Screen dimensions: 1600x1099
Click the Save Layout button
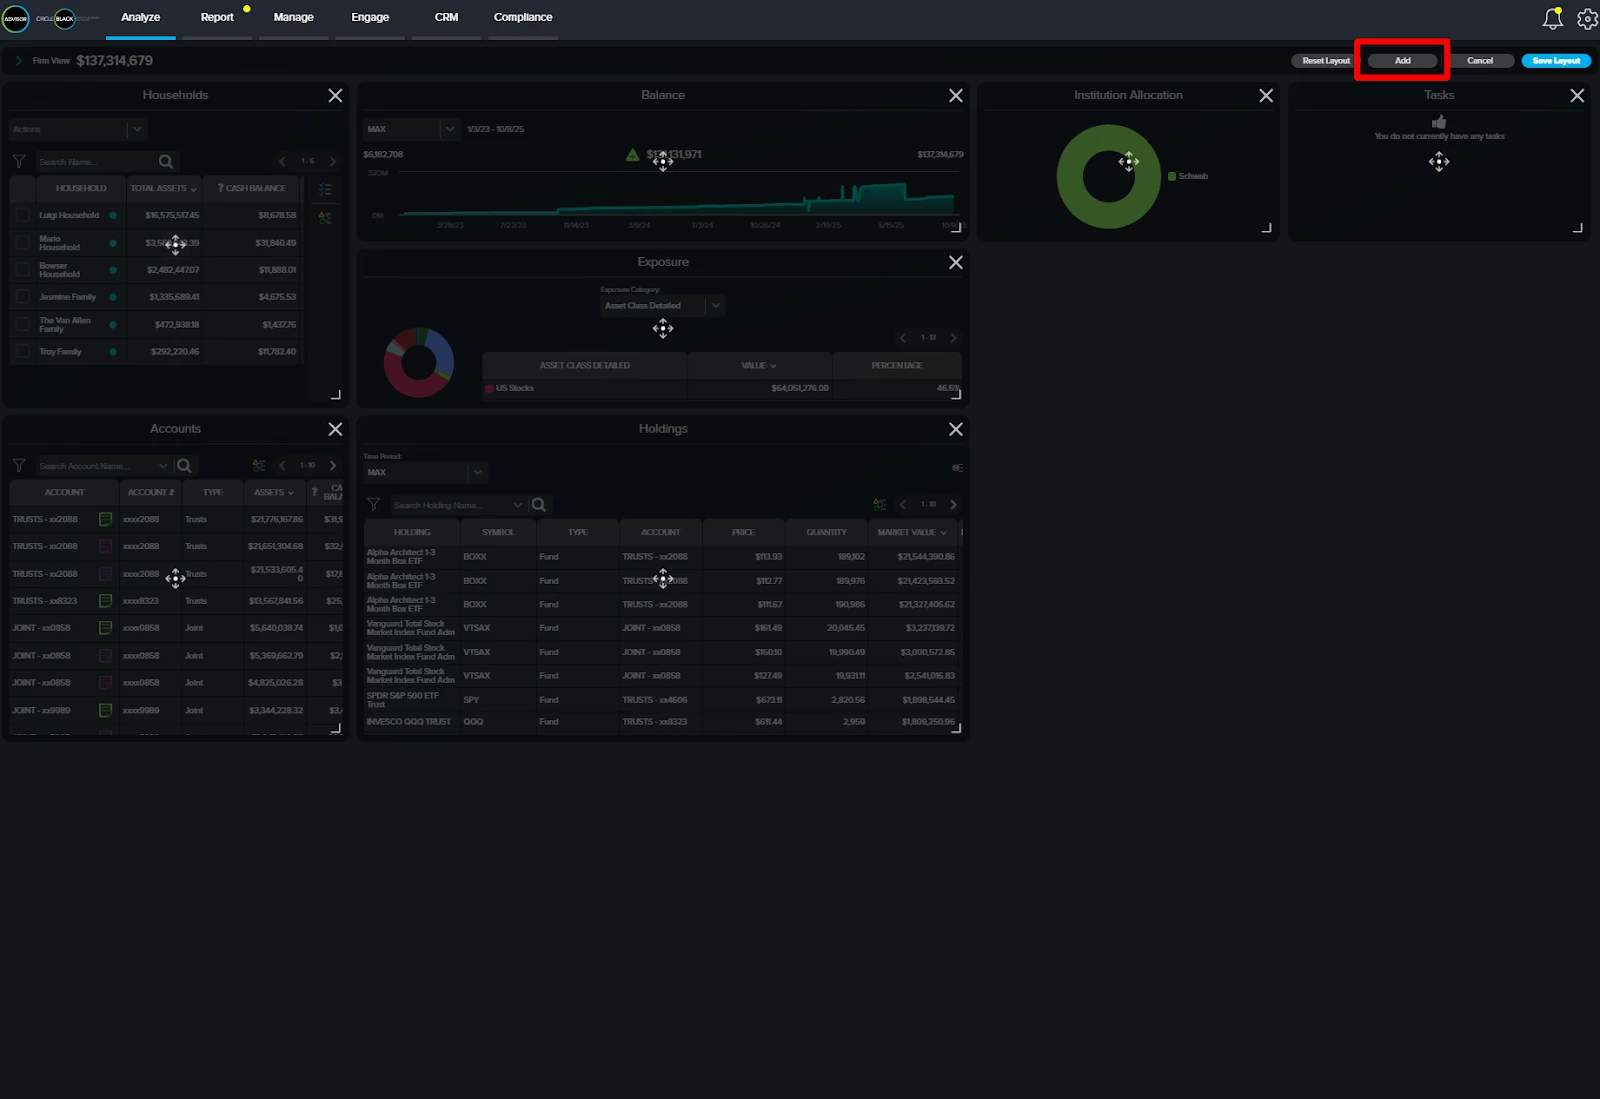click(1556, 61)
